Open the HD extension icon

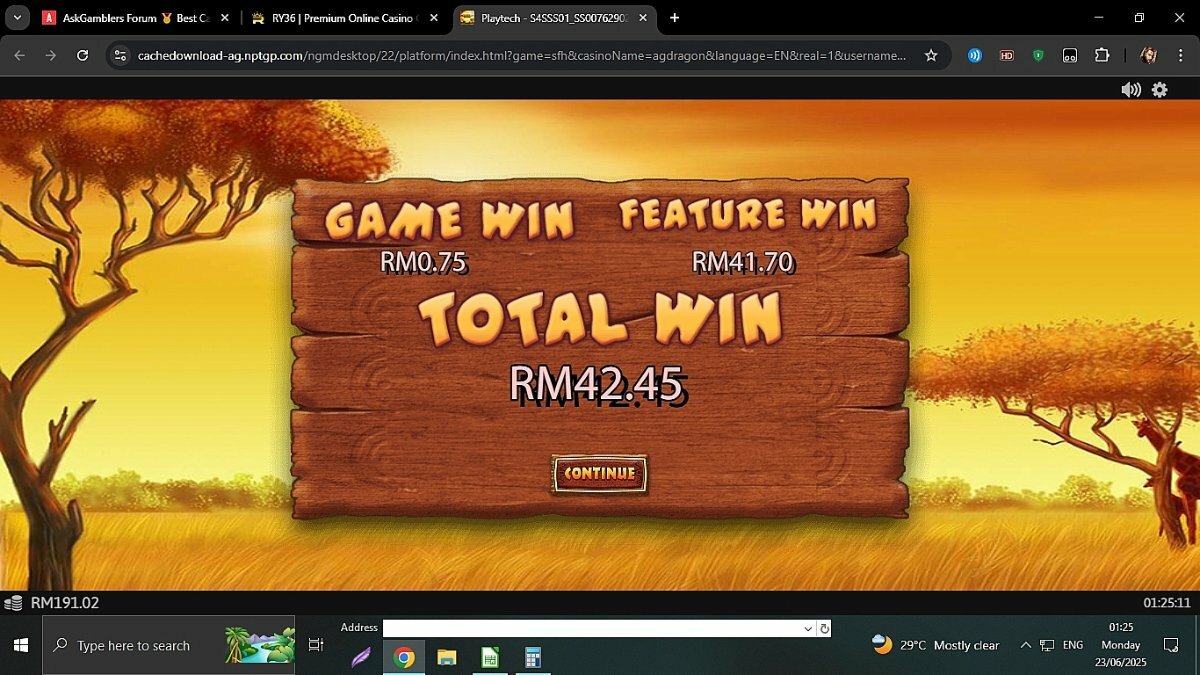pyautogui.click(x=1006, y=55)
